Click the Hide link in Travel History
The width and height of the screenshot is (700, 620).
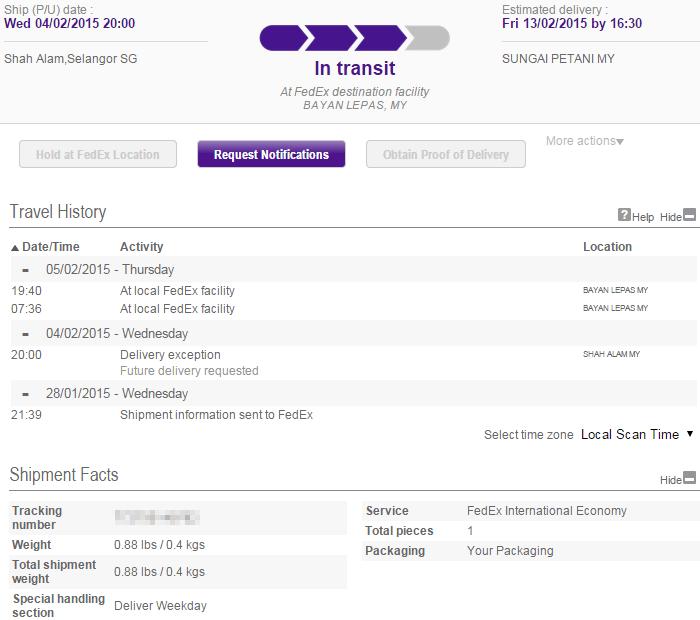671,217
